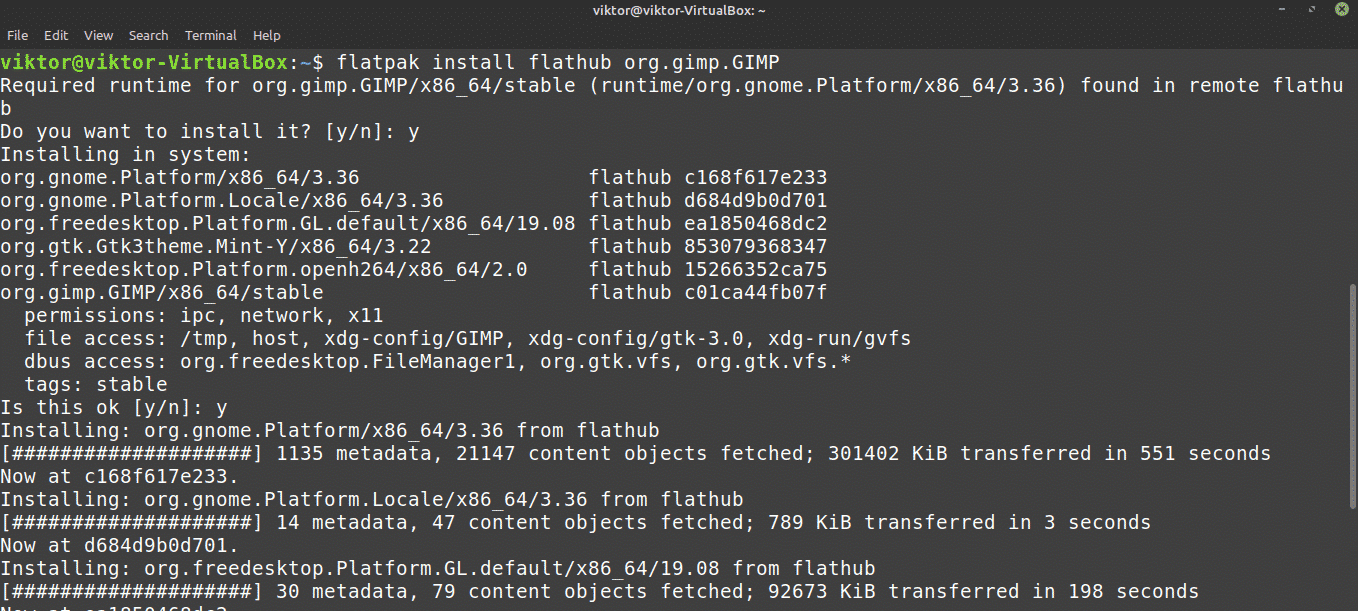Click the viktor@viktor-VirtualBox window title
Screen dimensions: 1358x611
pyautogui.click(x=678, y=10)
